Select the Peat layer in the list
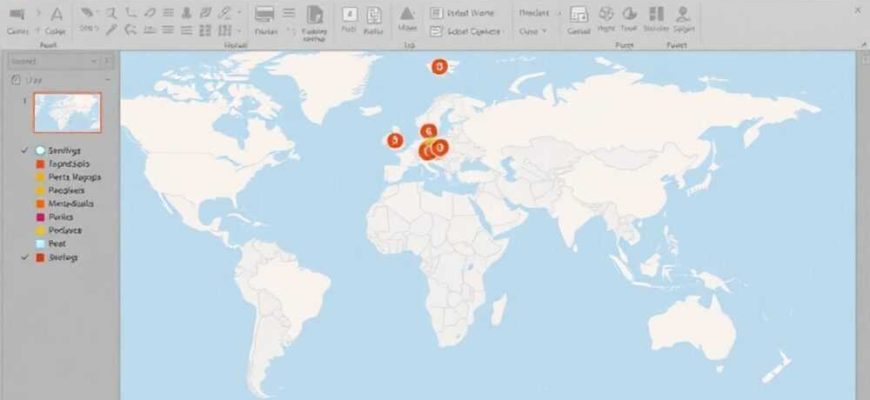Screen dimensions: 870x400 click(56, 243)
